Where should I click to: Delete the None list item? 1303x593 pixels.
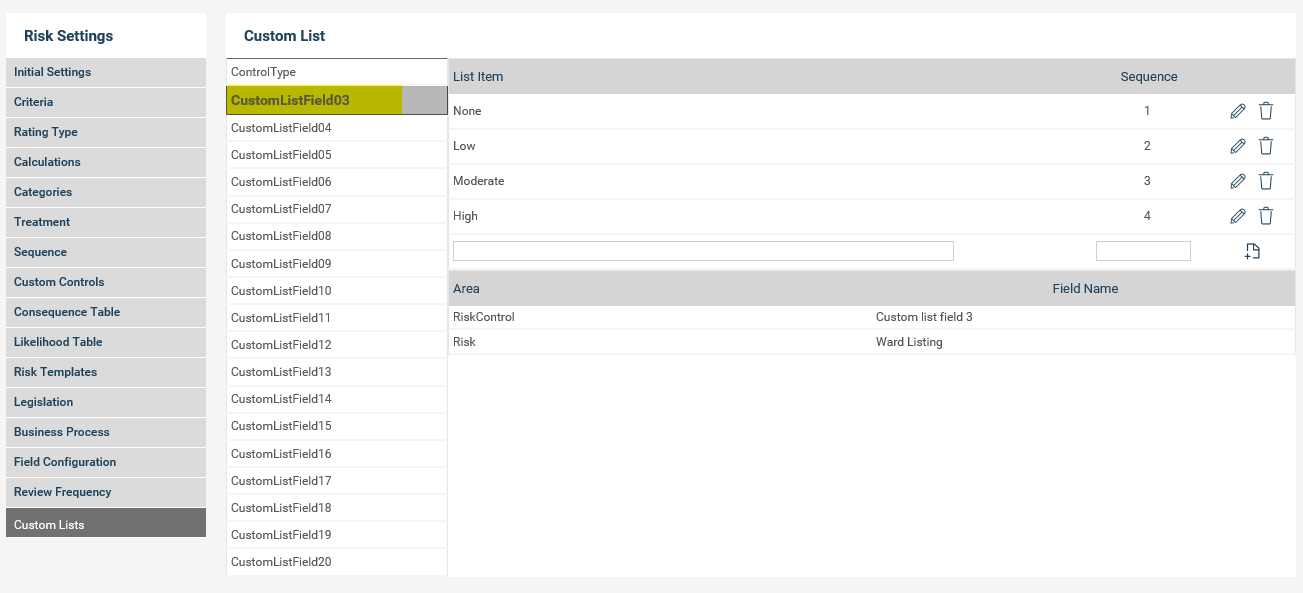[1265, 112]
